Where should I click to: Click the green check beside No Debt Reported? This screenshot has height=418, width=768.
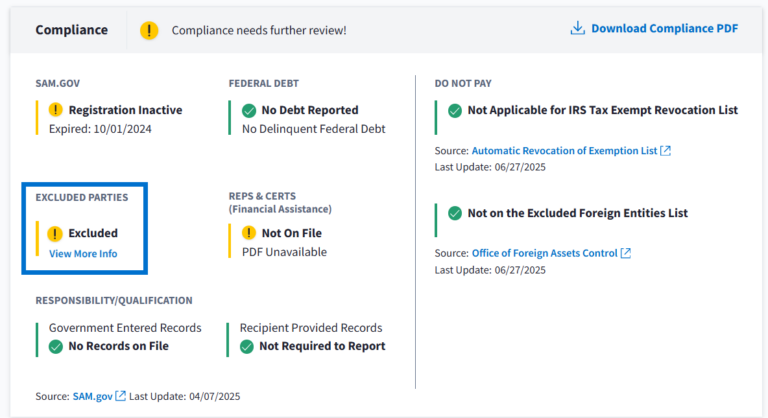249,110
